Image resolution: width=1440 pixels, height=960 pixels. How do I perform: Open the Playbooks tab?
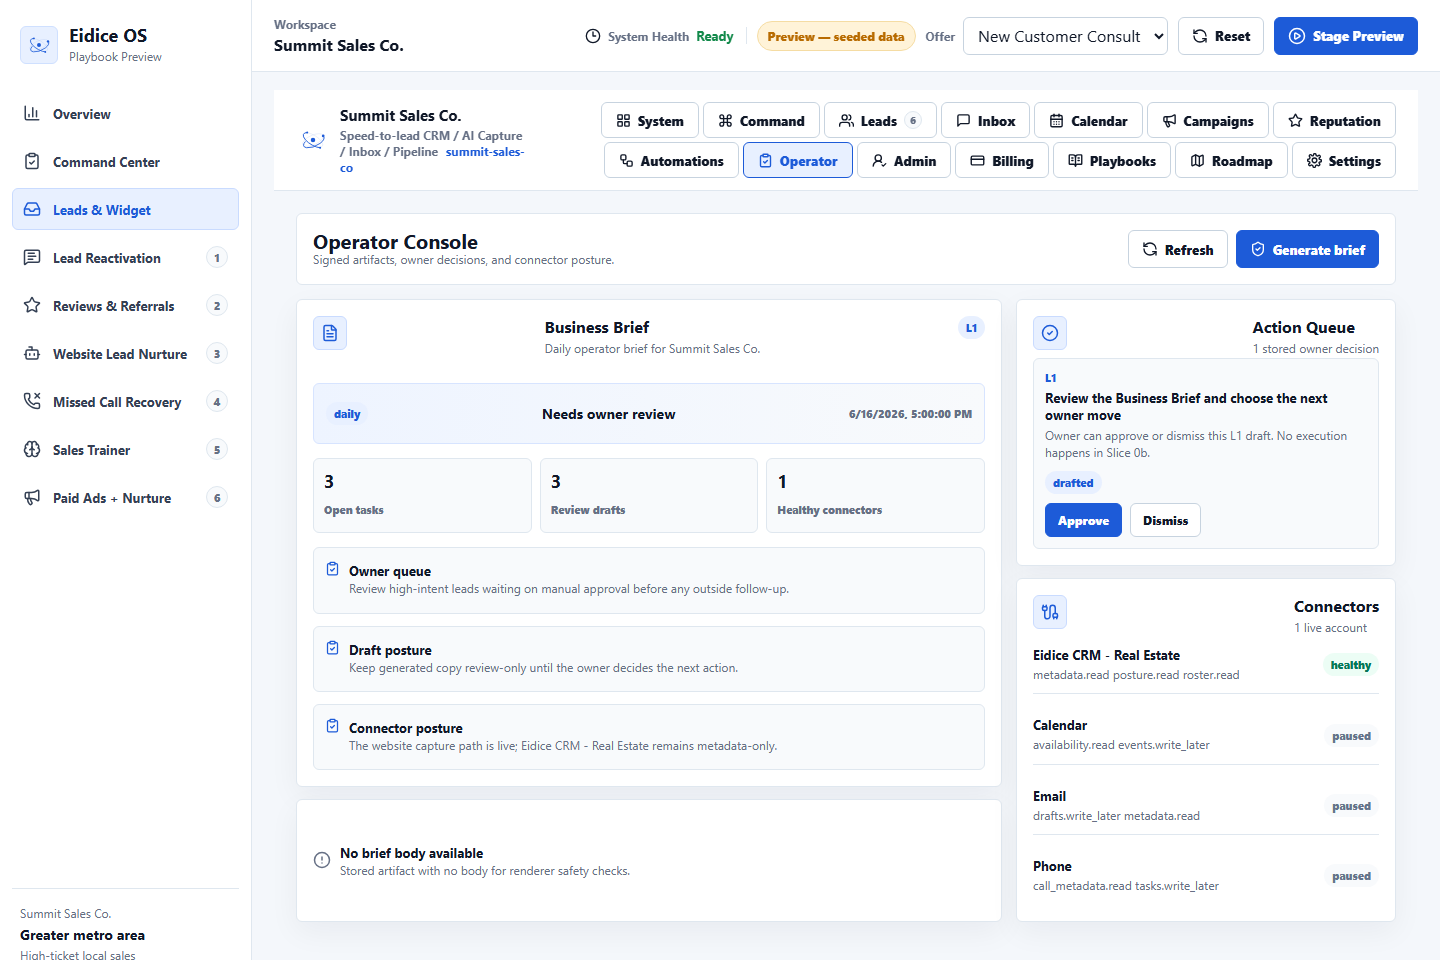[x=1112, y=160]
